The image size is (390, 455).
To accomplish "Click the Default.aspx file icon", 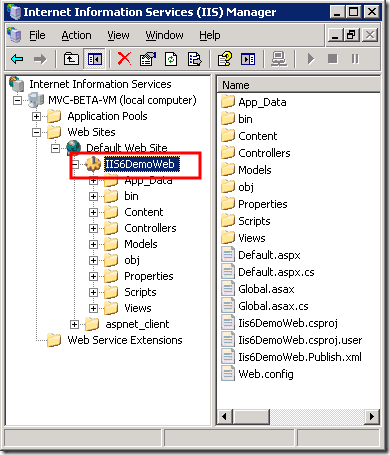I will 228,254.
